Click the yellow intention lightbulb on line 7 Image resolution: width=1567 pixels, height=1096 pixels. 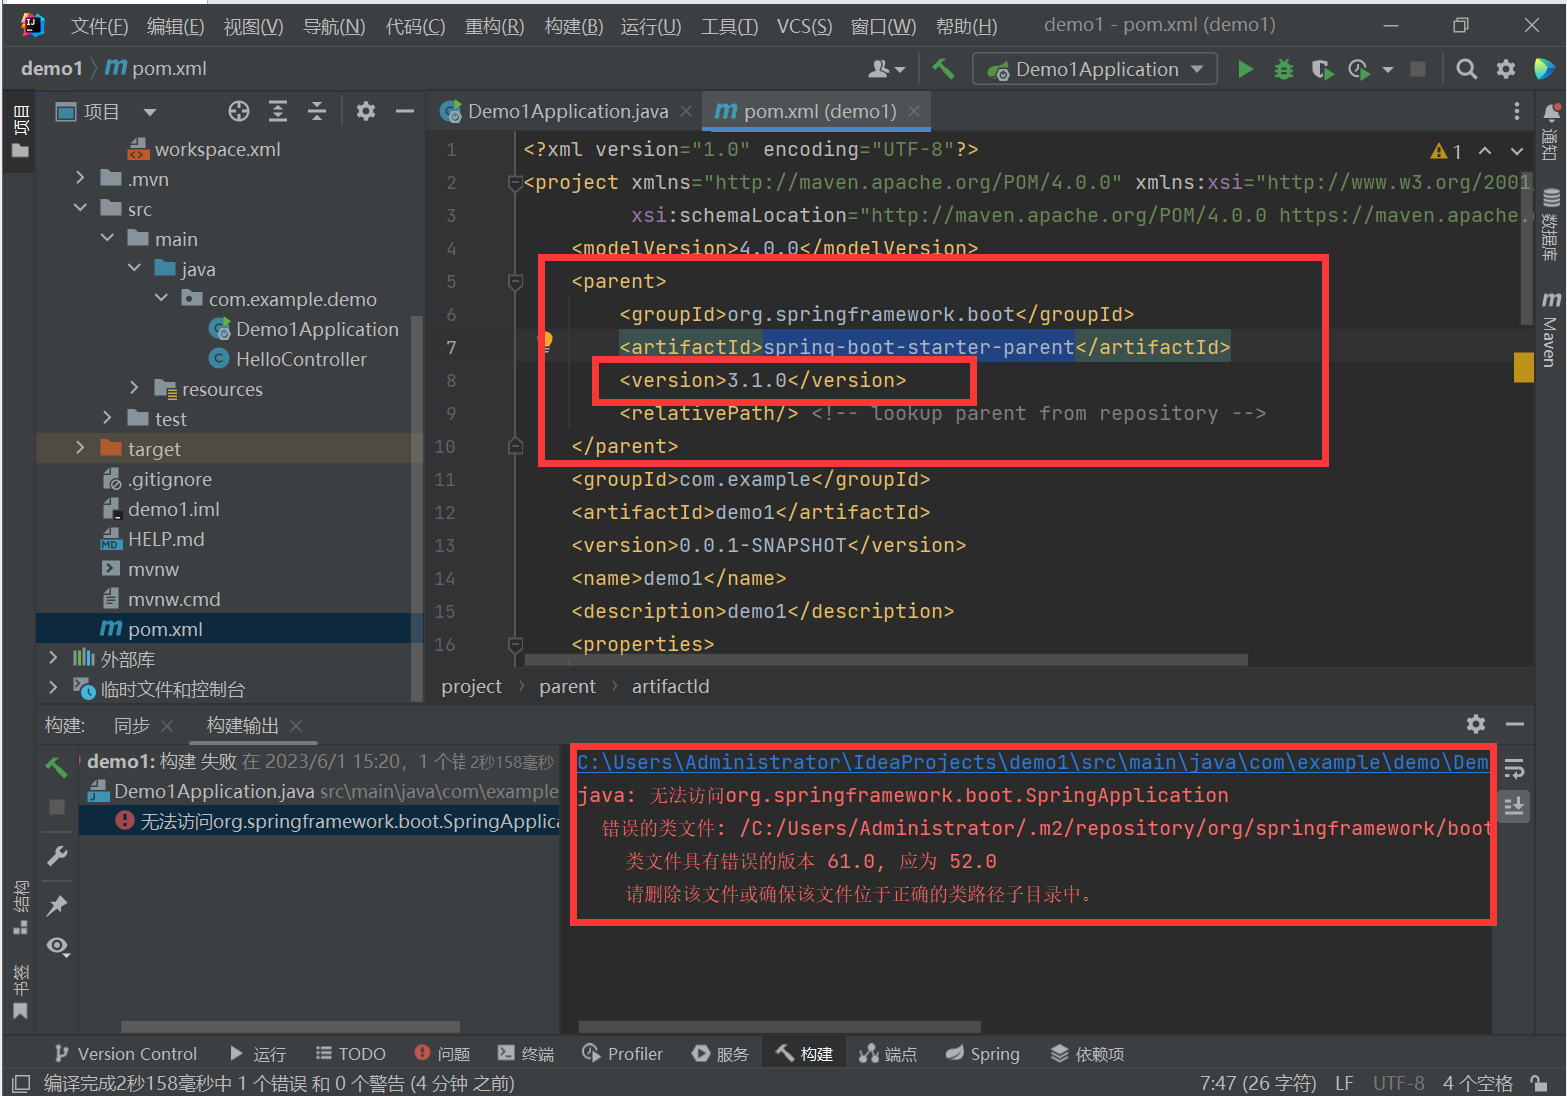click(546, 341)
